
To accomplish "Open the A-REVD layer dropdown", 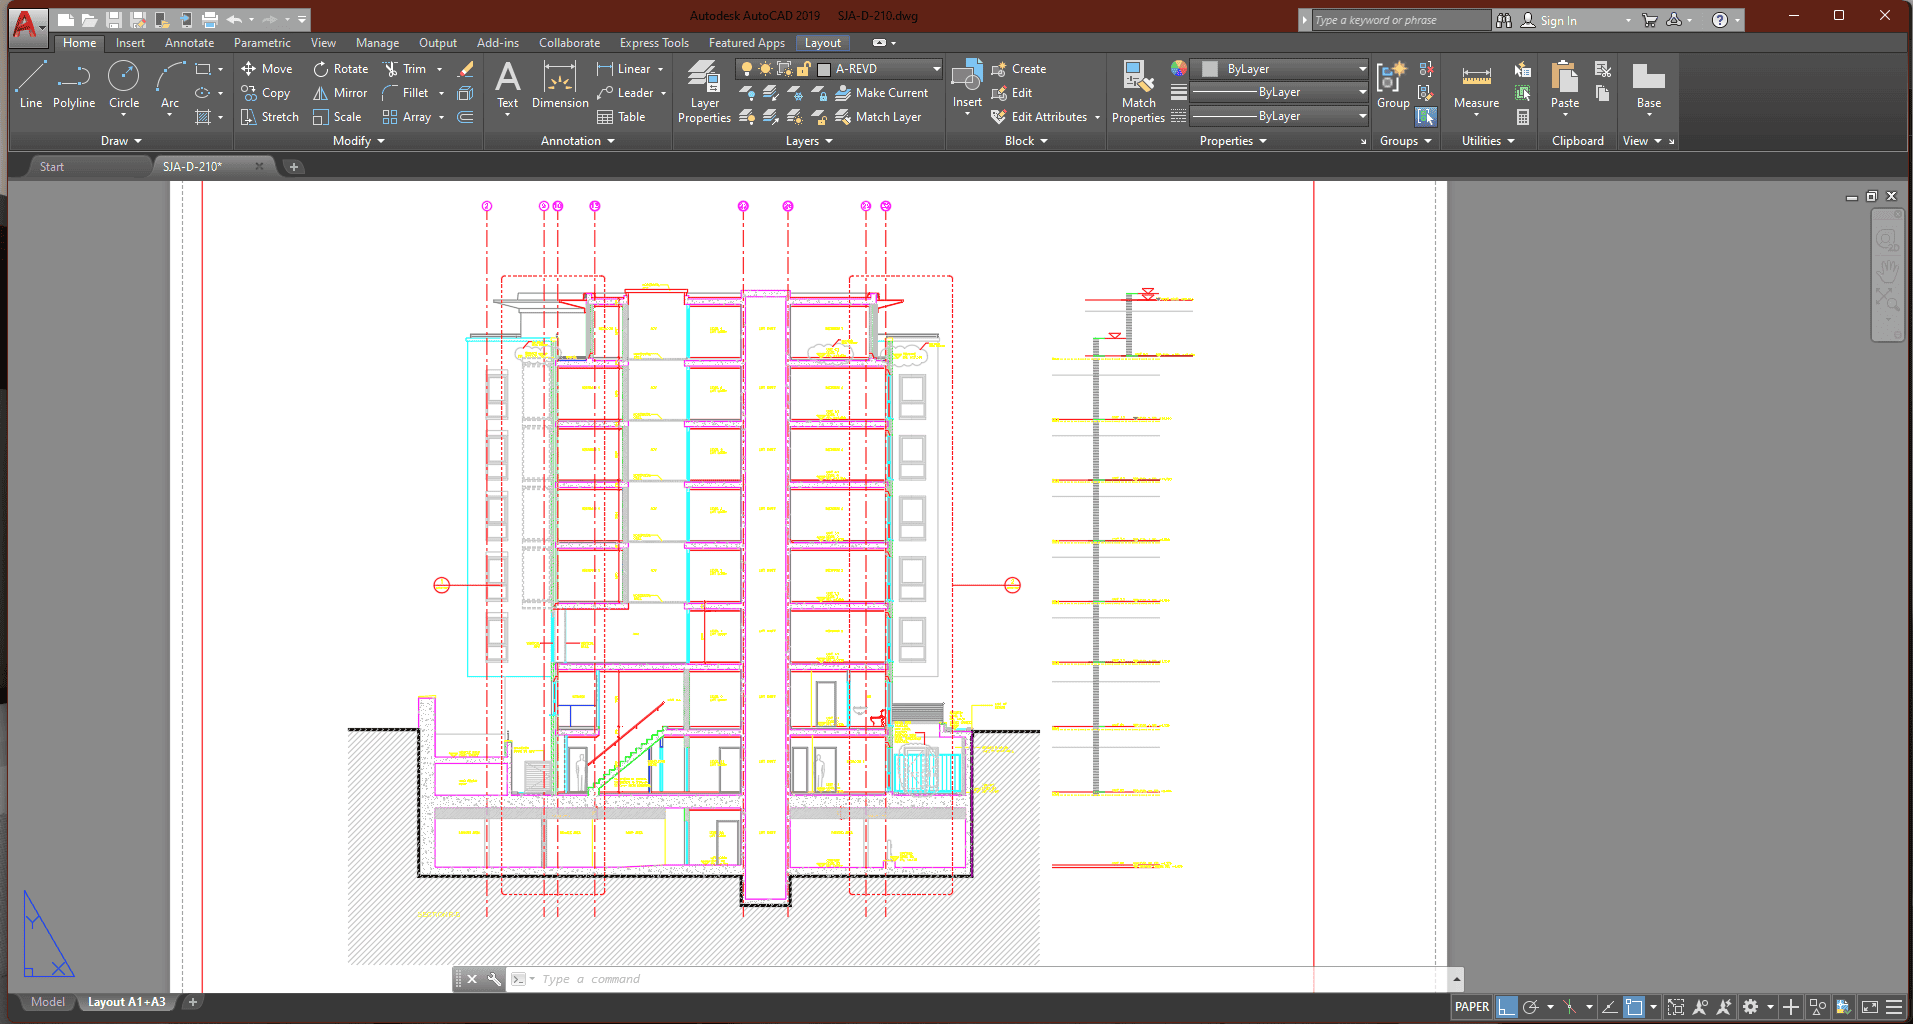I will pyautogui.click(x=936, y=69).
